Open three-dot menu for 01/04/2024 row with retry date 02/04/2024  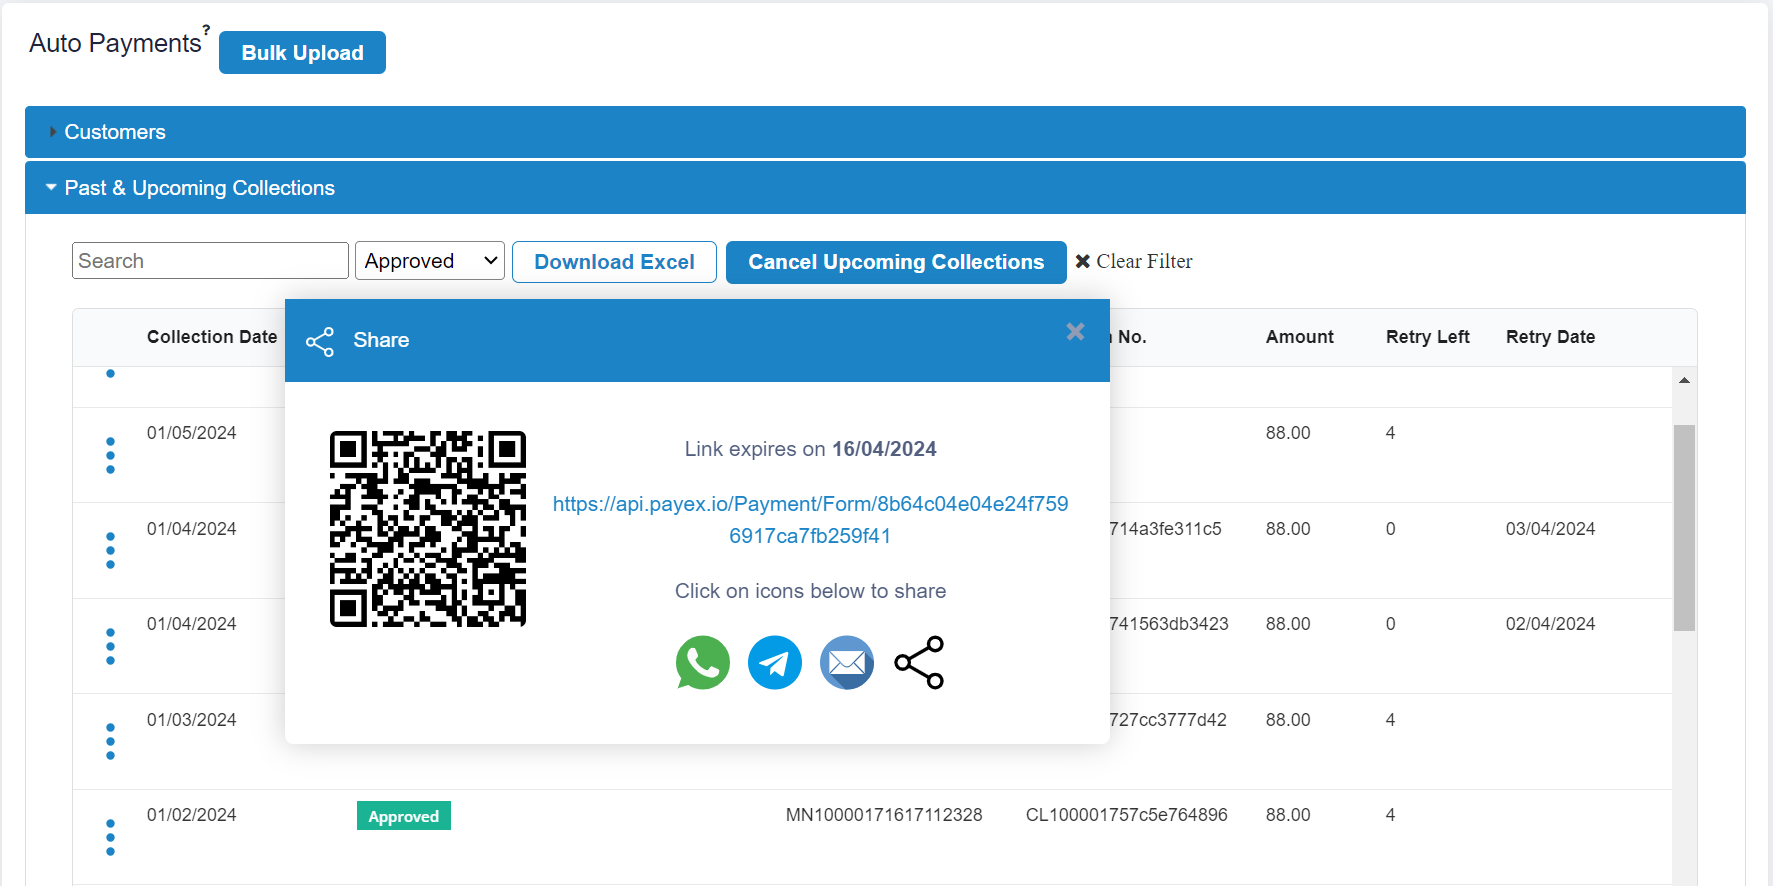click(x=110, y=646)
